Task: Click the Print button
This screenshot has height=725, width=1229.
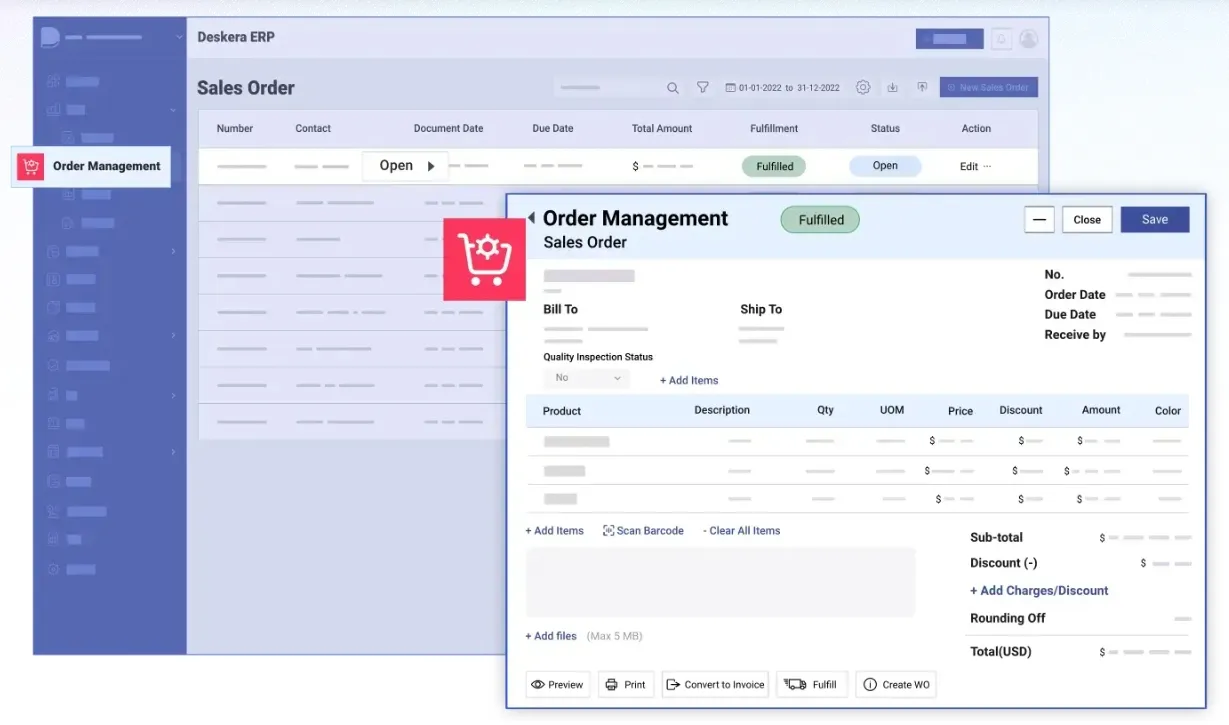Action: (x=626, y=685)
